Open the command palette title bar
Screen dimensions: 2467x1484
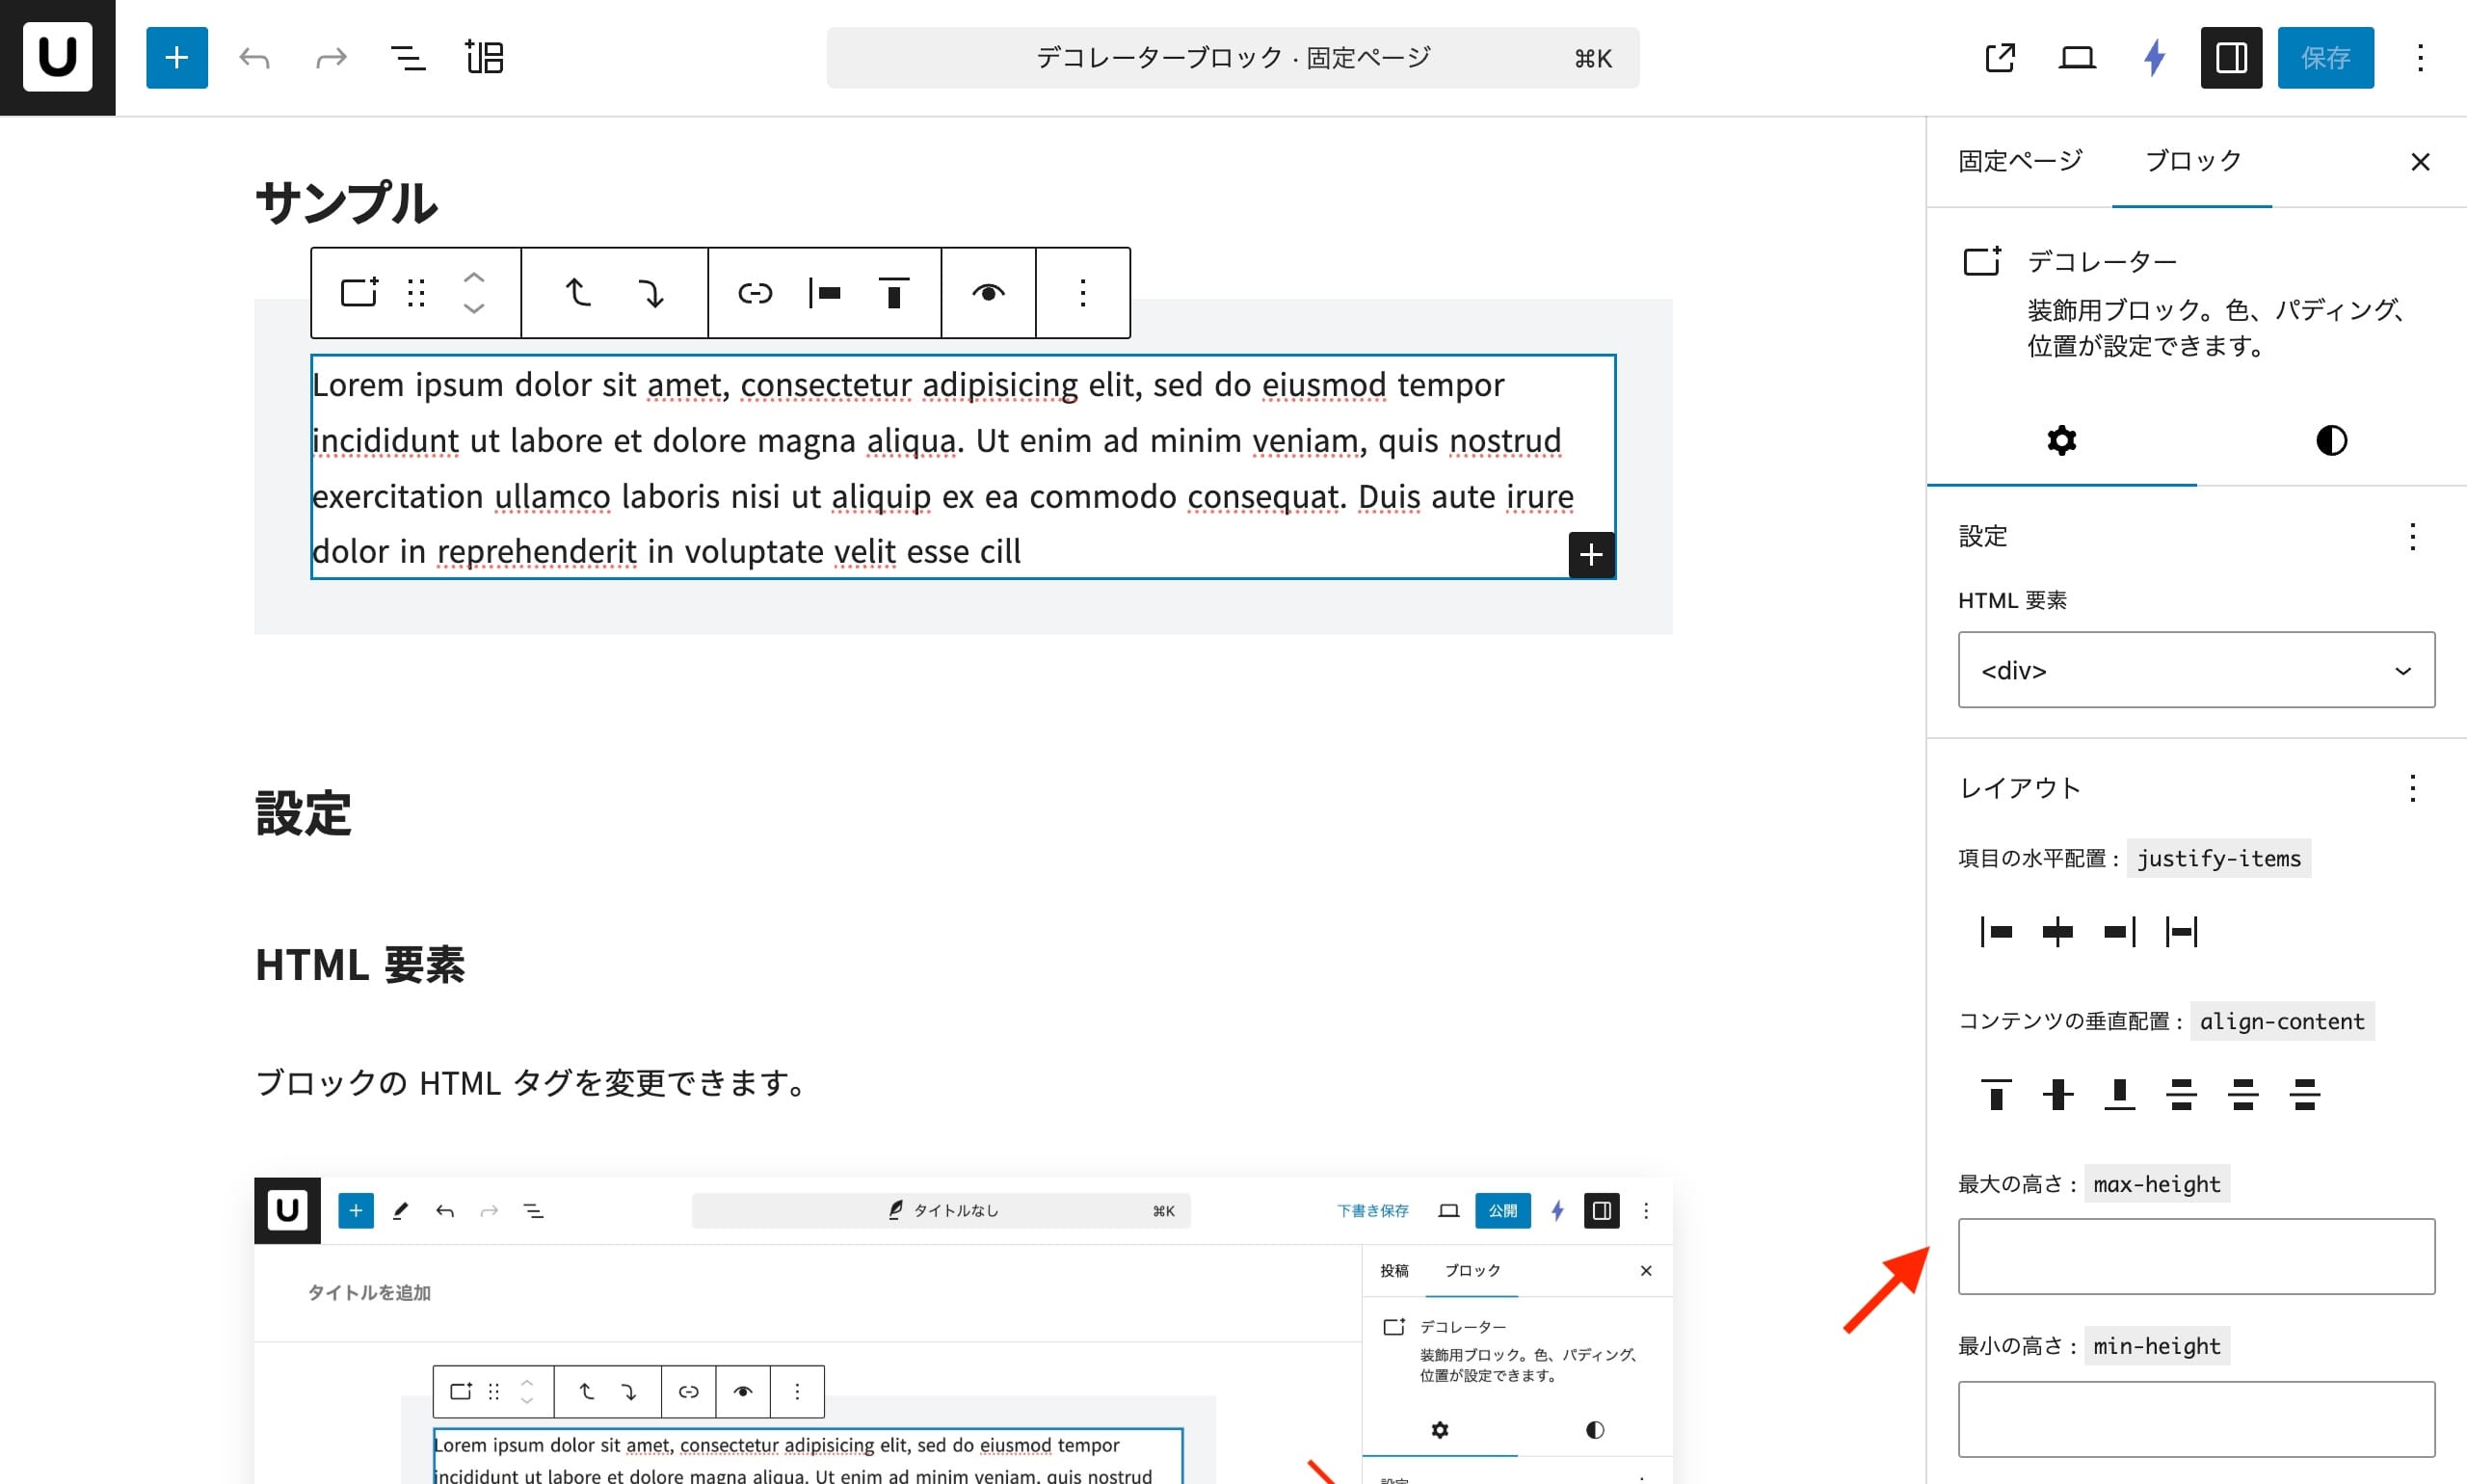coord(1232,57)
